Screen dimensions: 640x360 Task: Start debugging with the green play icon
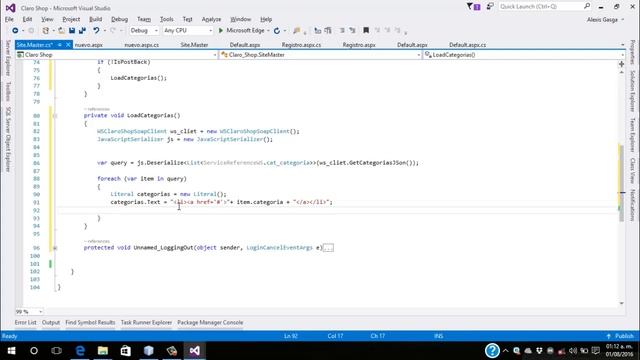[x=221, y=31]
